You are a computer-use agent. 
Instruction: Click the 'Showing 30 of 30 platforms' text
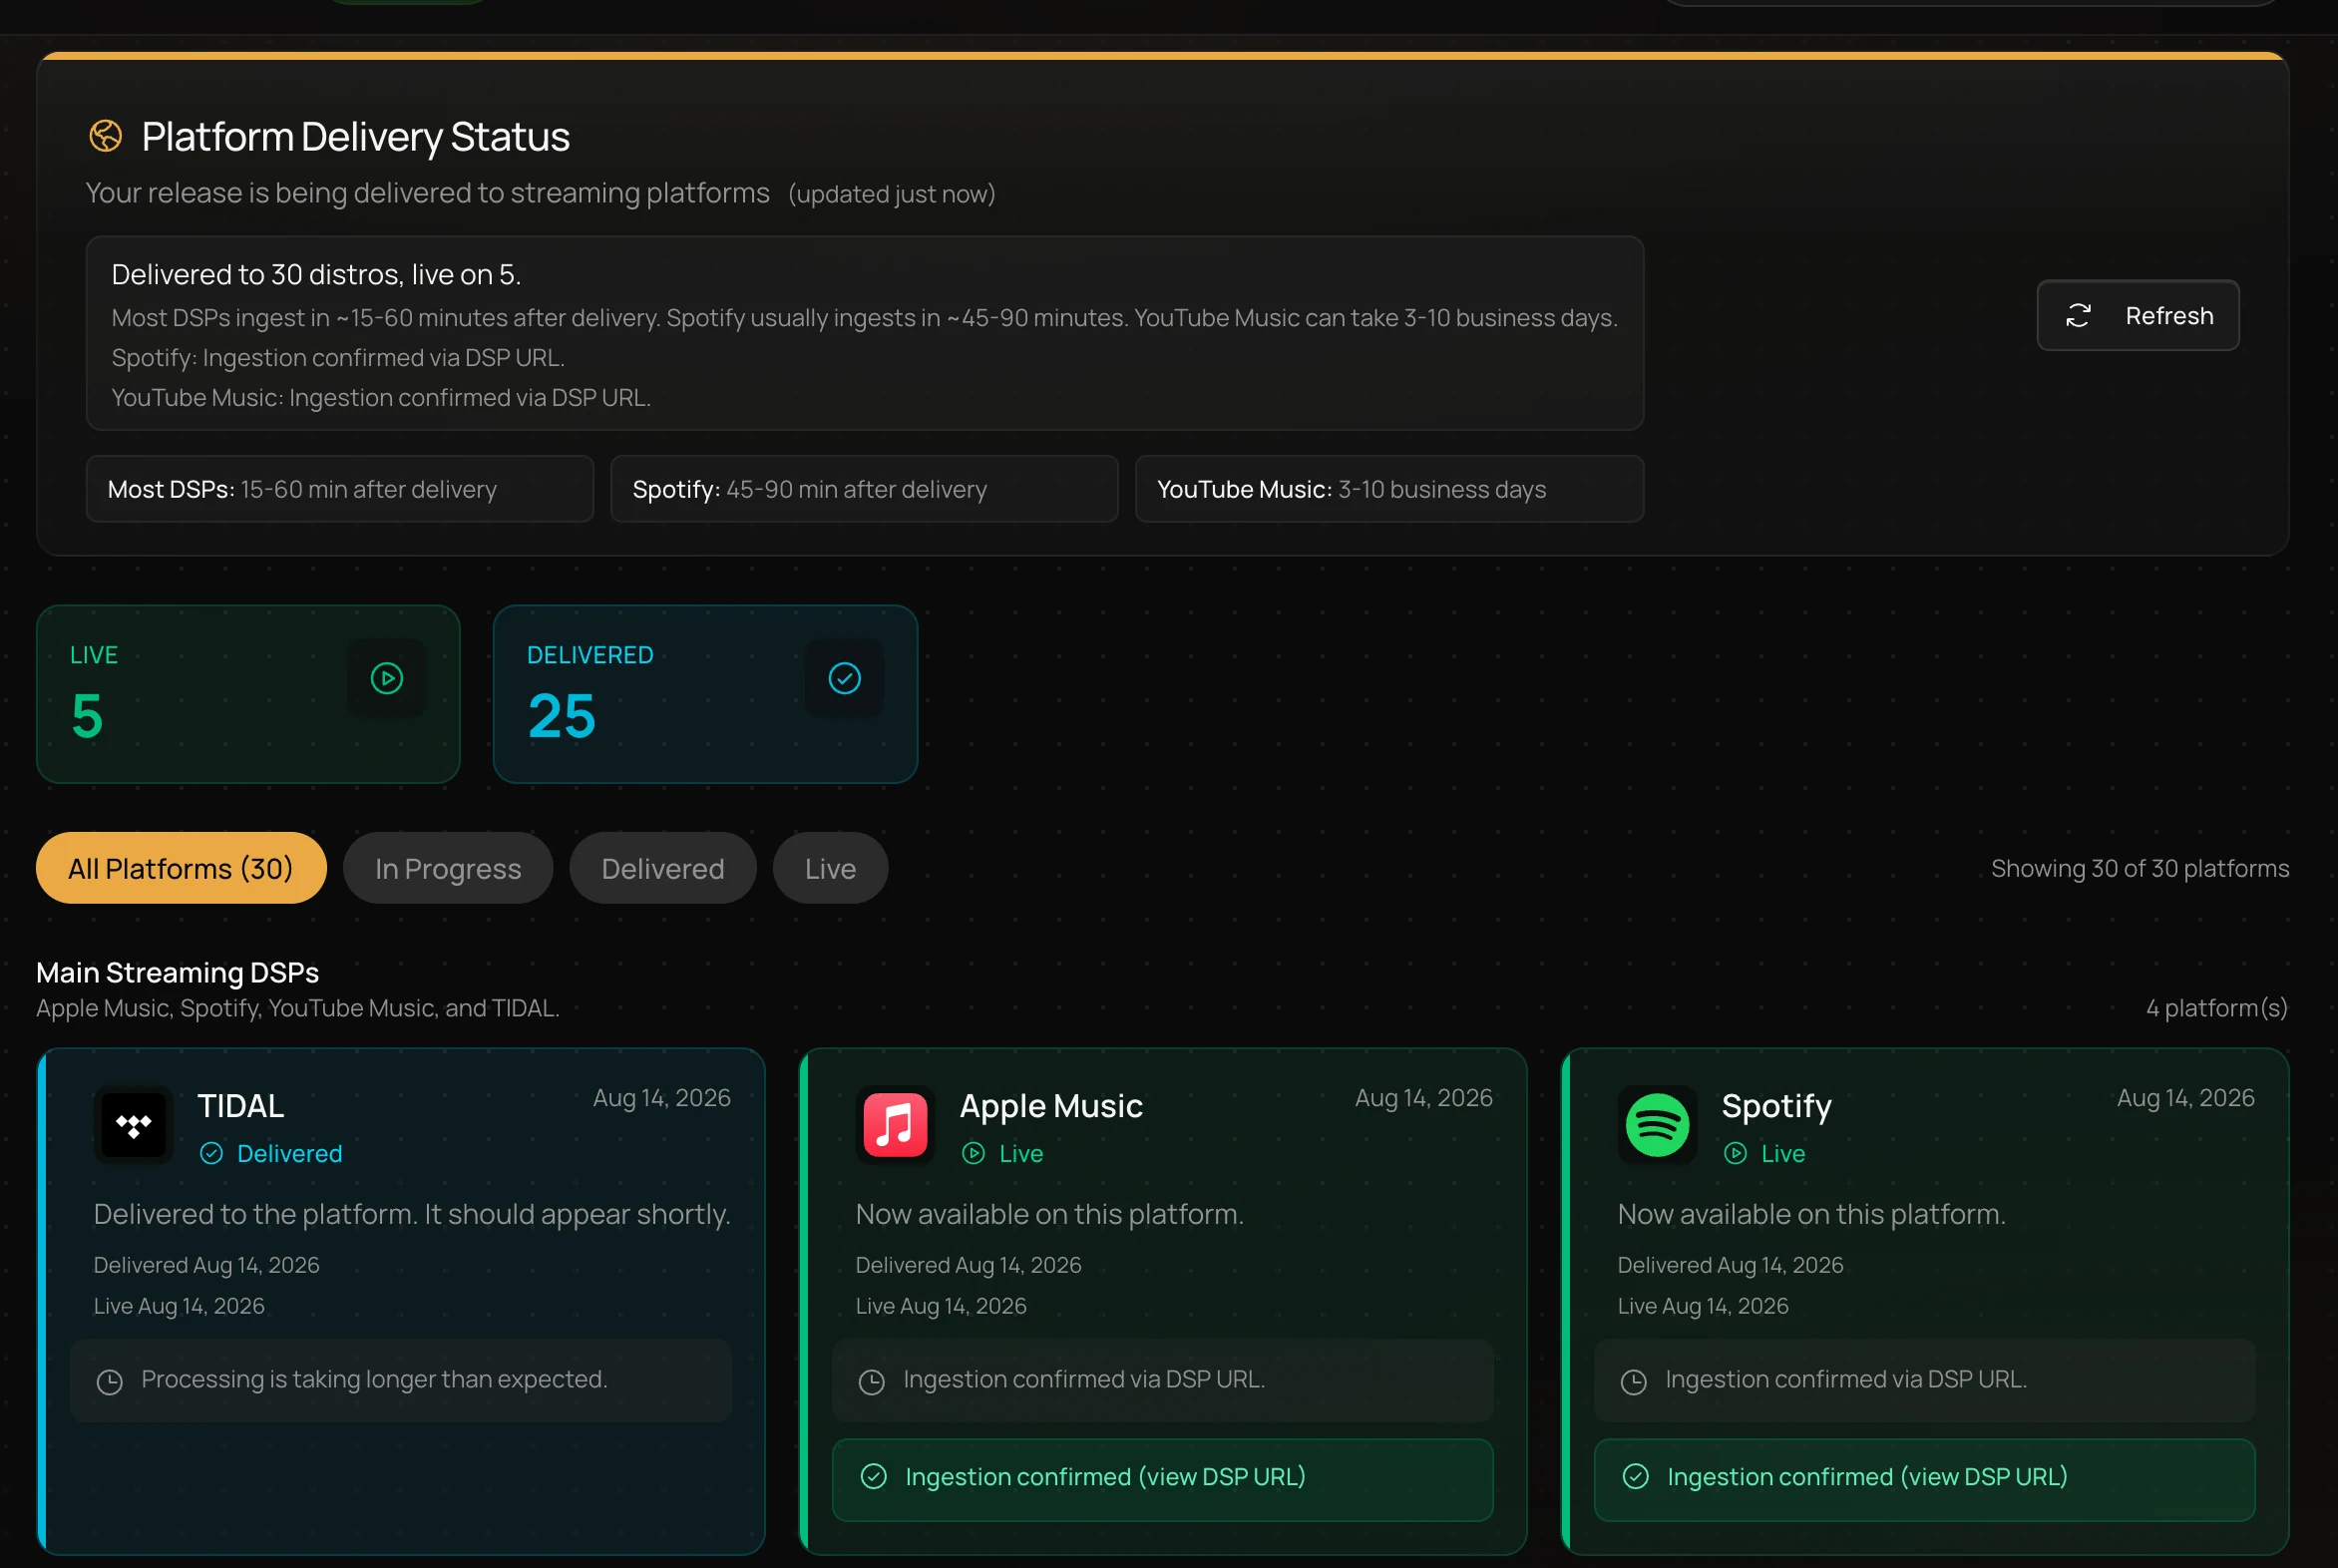tap(2140, 868)
